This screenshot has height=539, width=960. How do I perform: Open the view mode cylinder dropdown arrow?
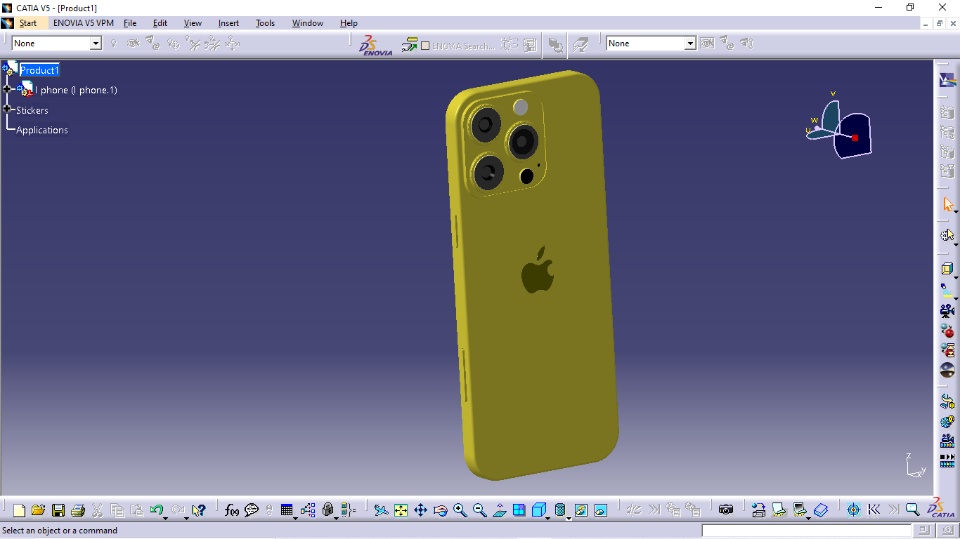568,518
